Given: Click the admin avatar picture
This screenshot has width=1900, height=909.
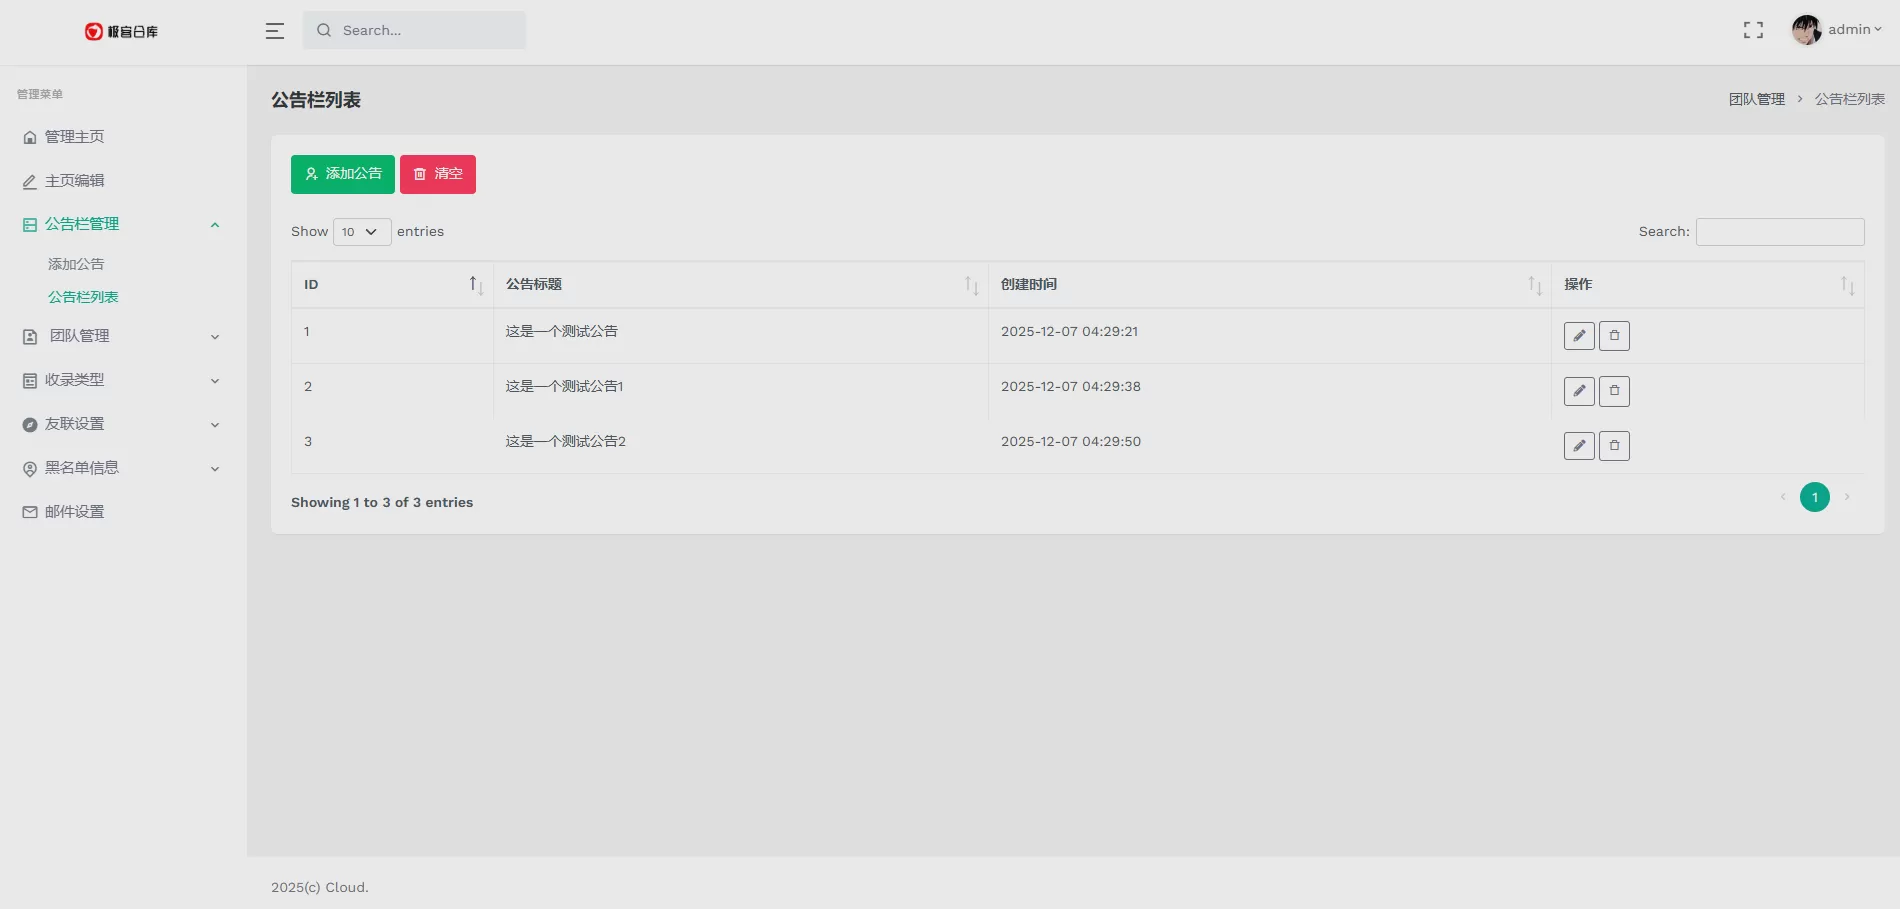Looking at the screenshot, I should click(x=1806, y=30).
